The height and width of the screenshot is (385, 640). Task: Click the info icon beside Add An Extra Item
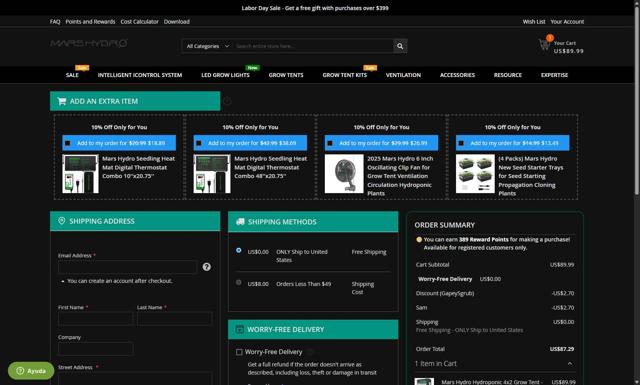click(227, 101)
